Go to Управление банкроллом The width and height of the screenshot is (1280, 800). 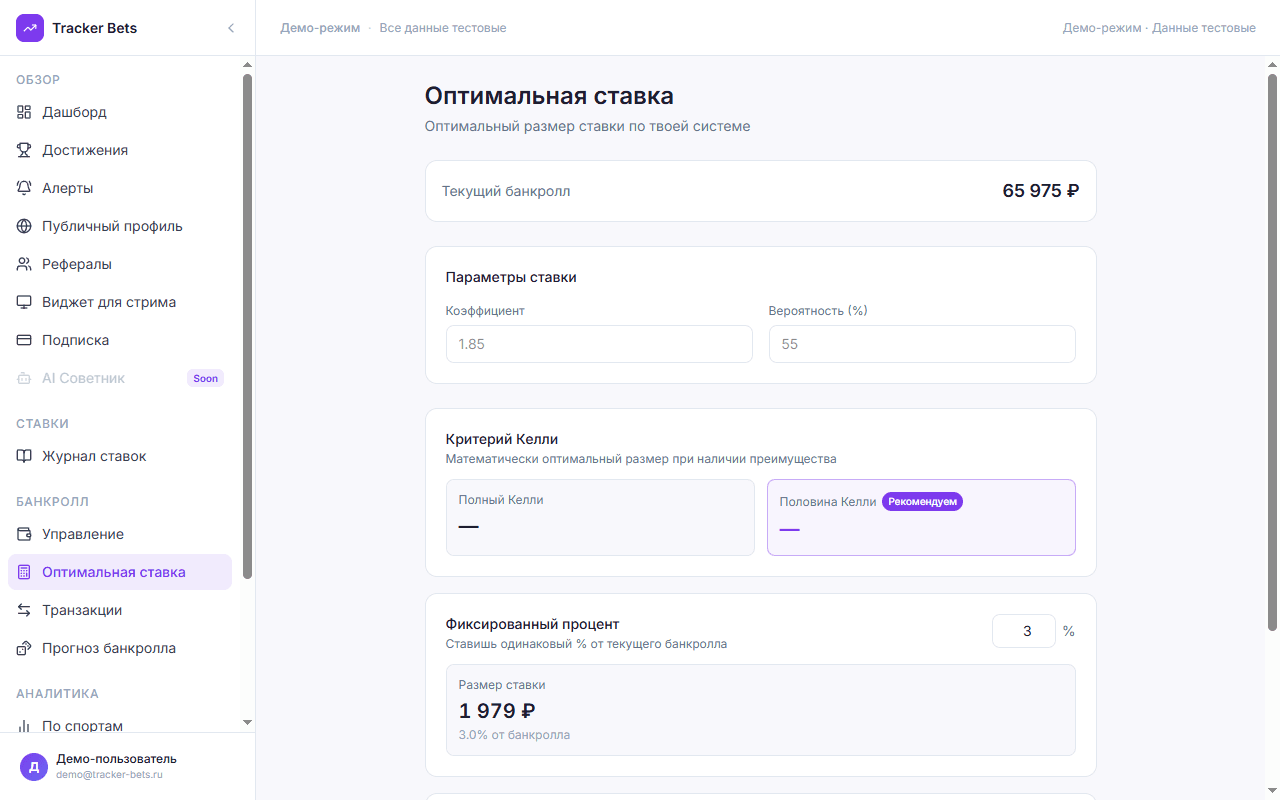tap(120, 534)
